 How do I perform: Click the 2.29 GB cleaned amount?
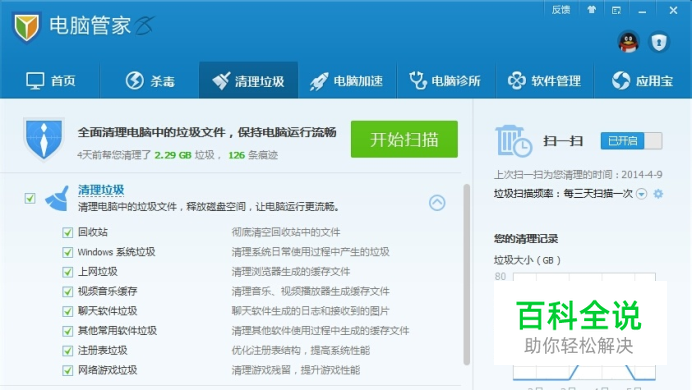pos(173,155)
